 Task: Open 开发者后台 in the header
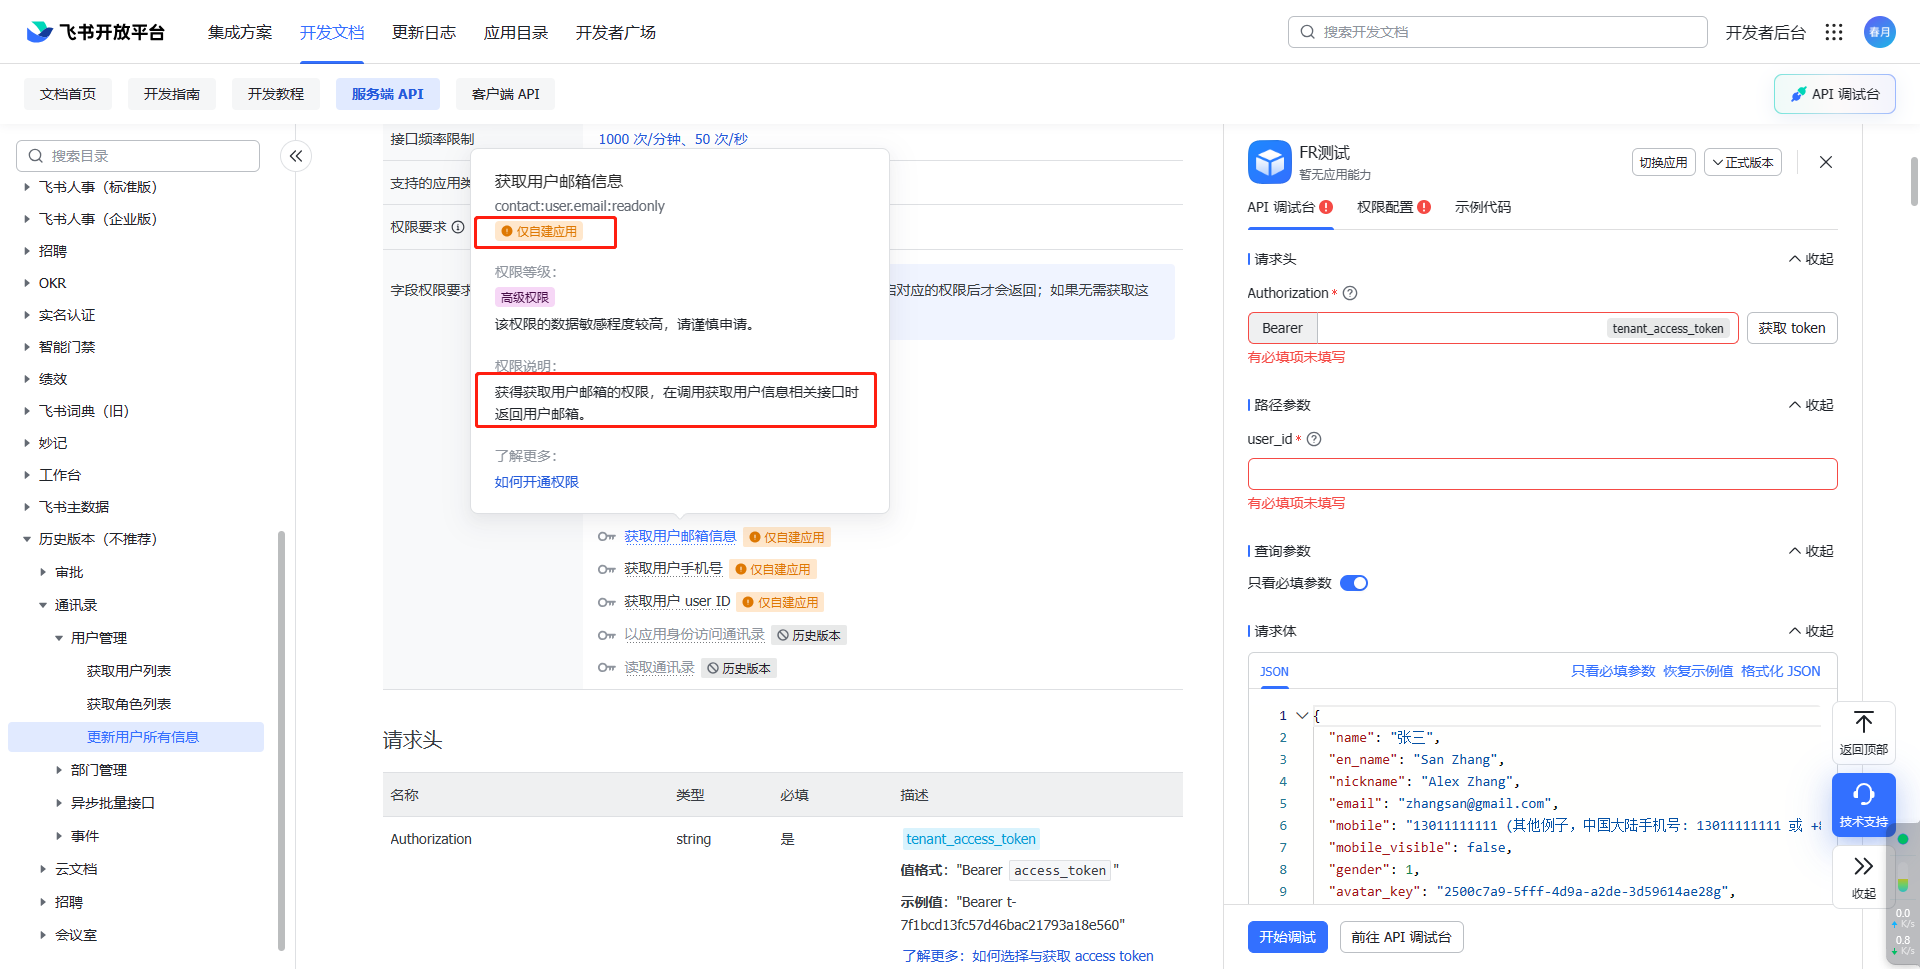pyautogui.click(x=1765, y=32)
